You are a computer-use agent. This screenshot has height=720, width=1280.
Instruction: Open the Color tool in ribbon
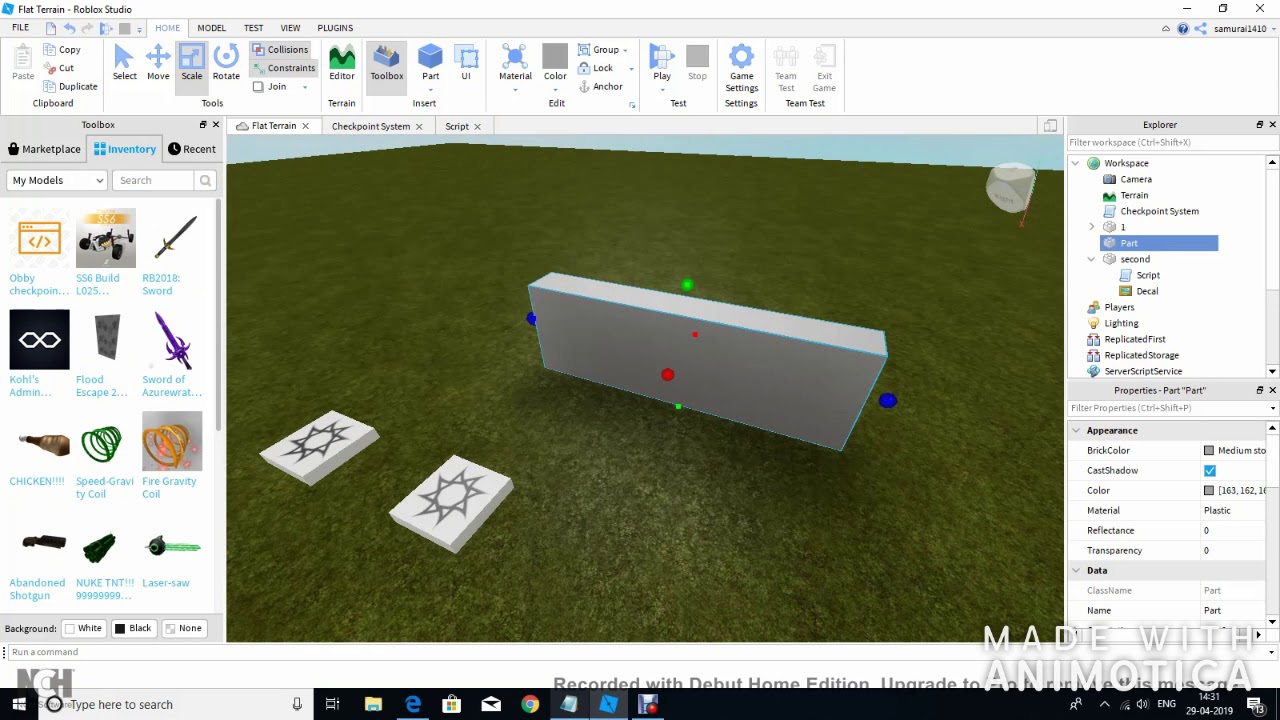(x=555, y=63)
